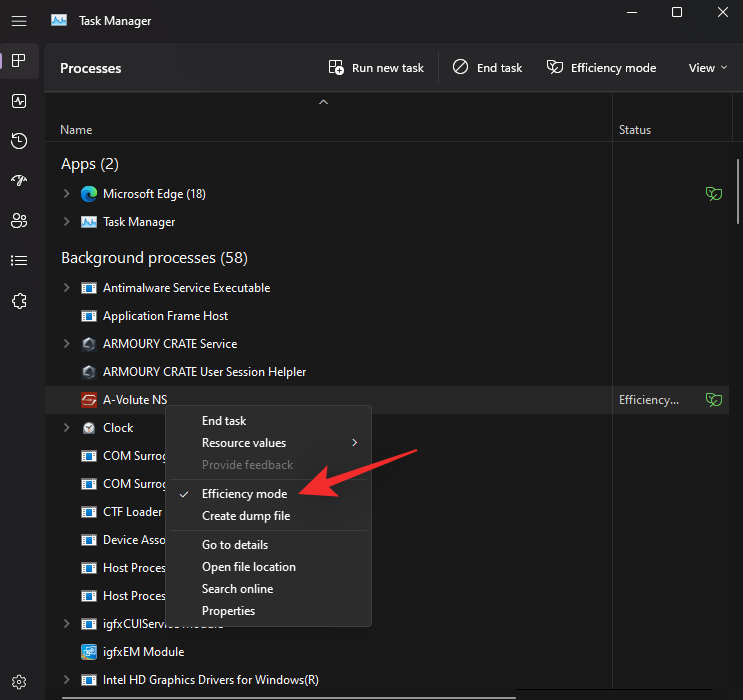Select Open file location menu entry

click(248, 567)
